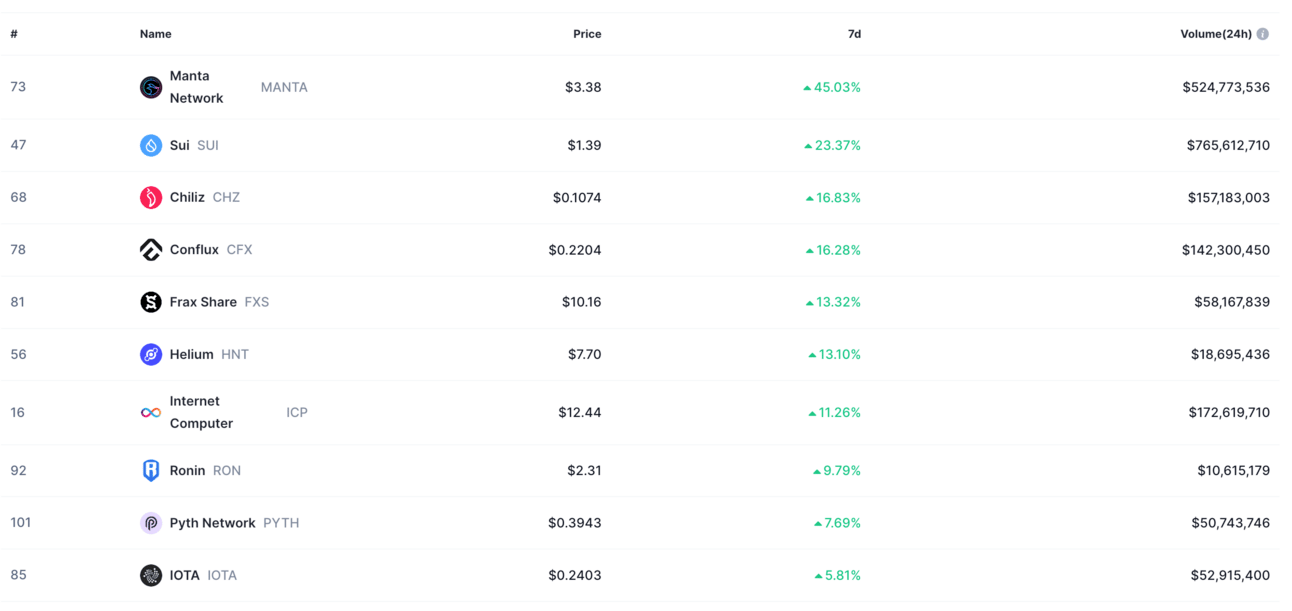Click the Ronin shield logo icon
Screen dimensions: 1292x611
tap(151, 470)
